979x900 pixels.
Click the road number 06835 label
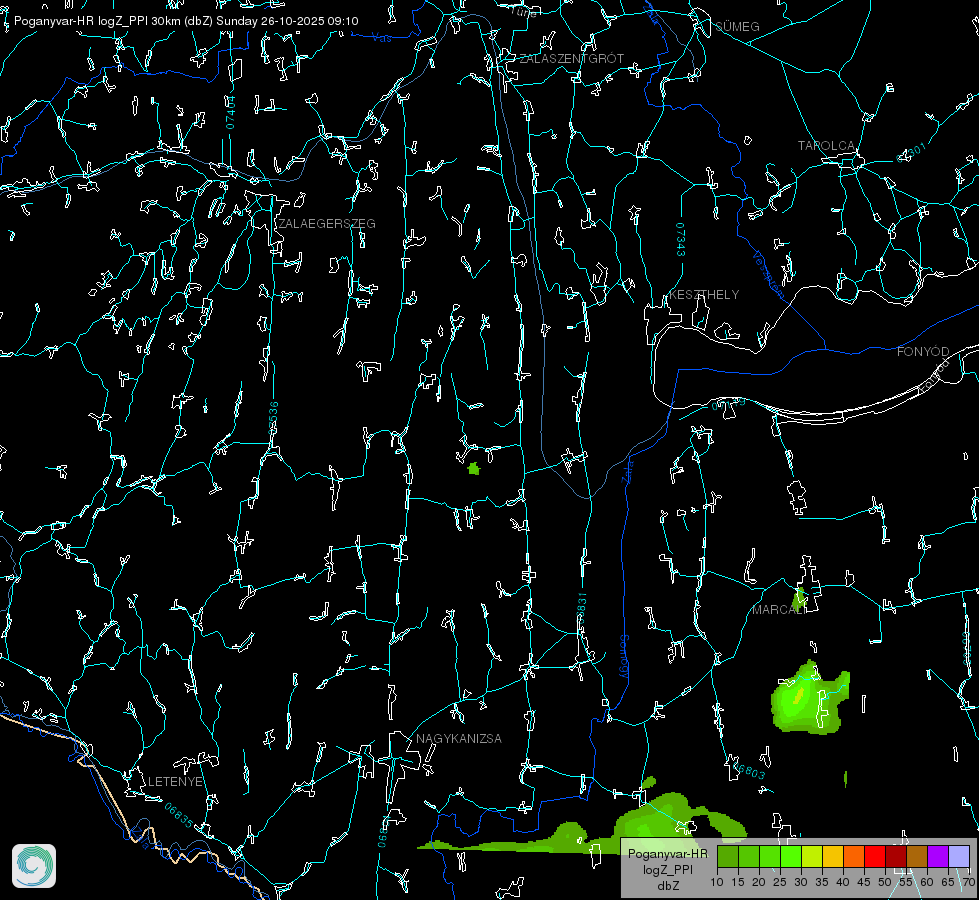pos(179,815)
